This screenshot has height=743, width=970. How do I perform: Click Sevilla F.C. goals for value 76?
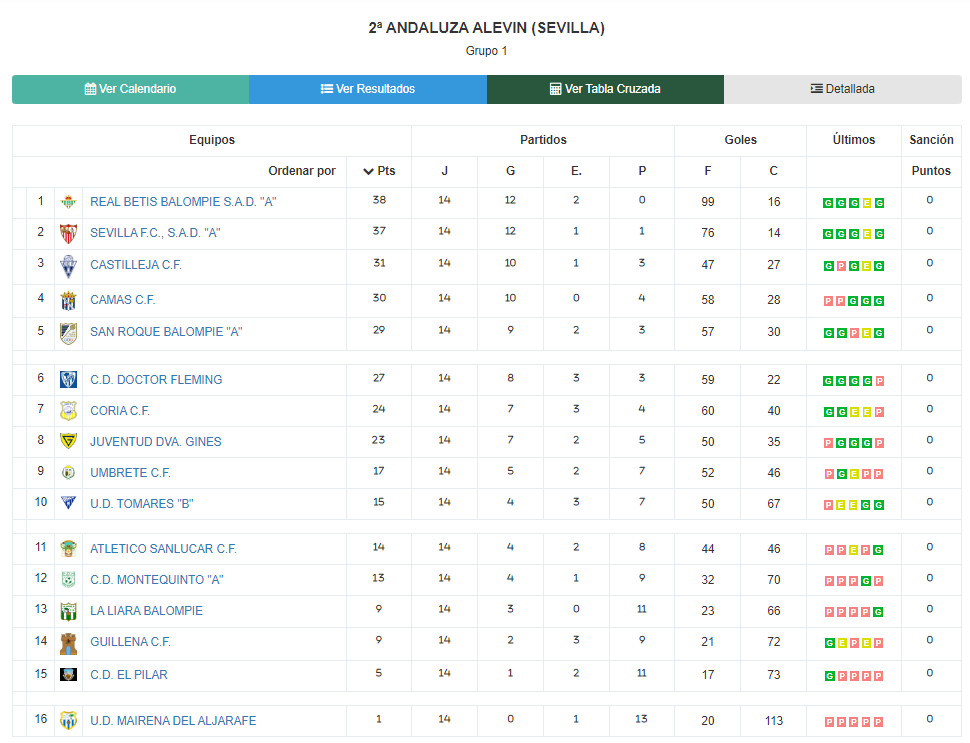[x=708, y=233]
